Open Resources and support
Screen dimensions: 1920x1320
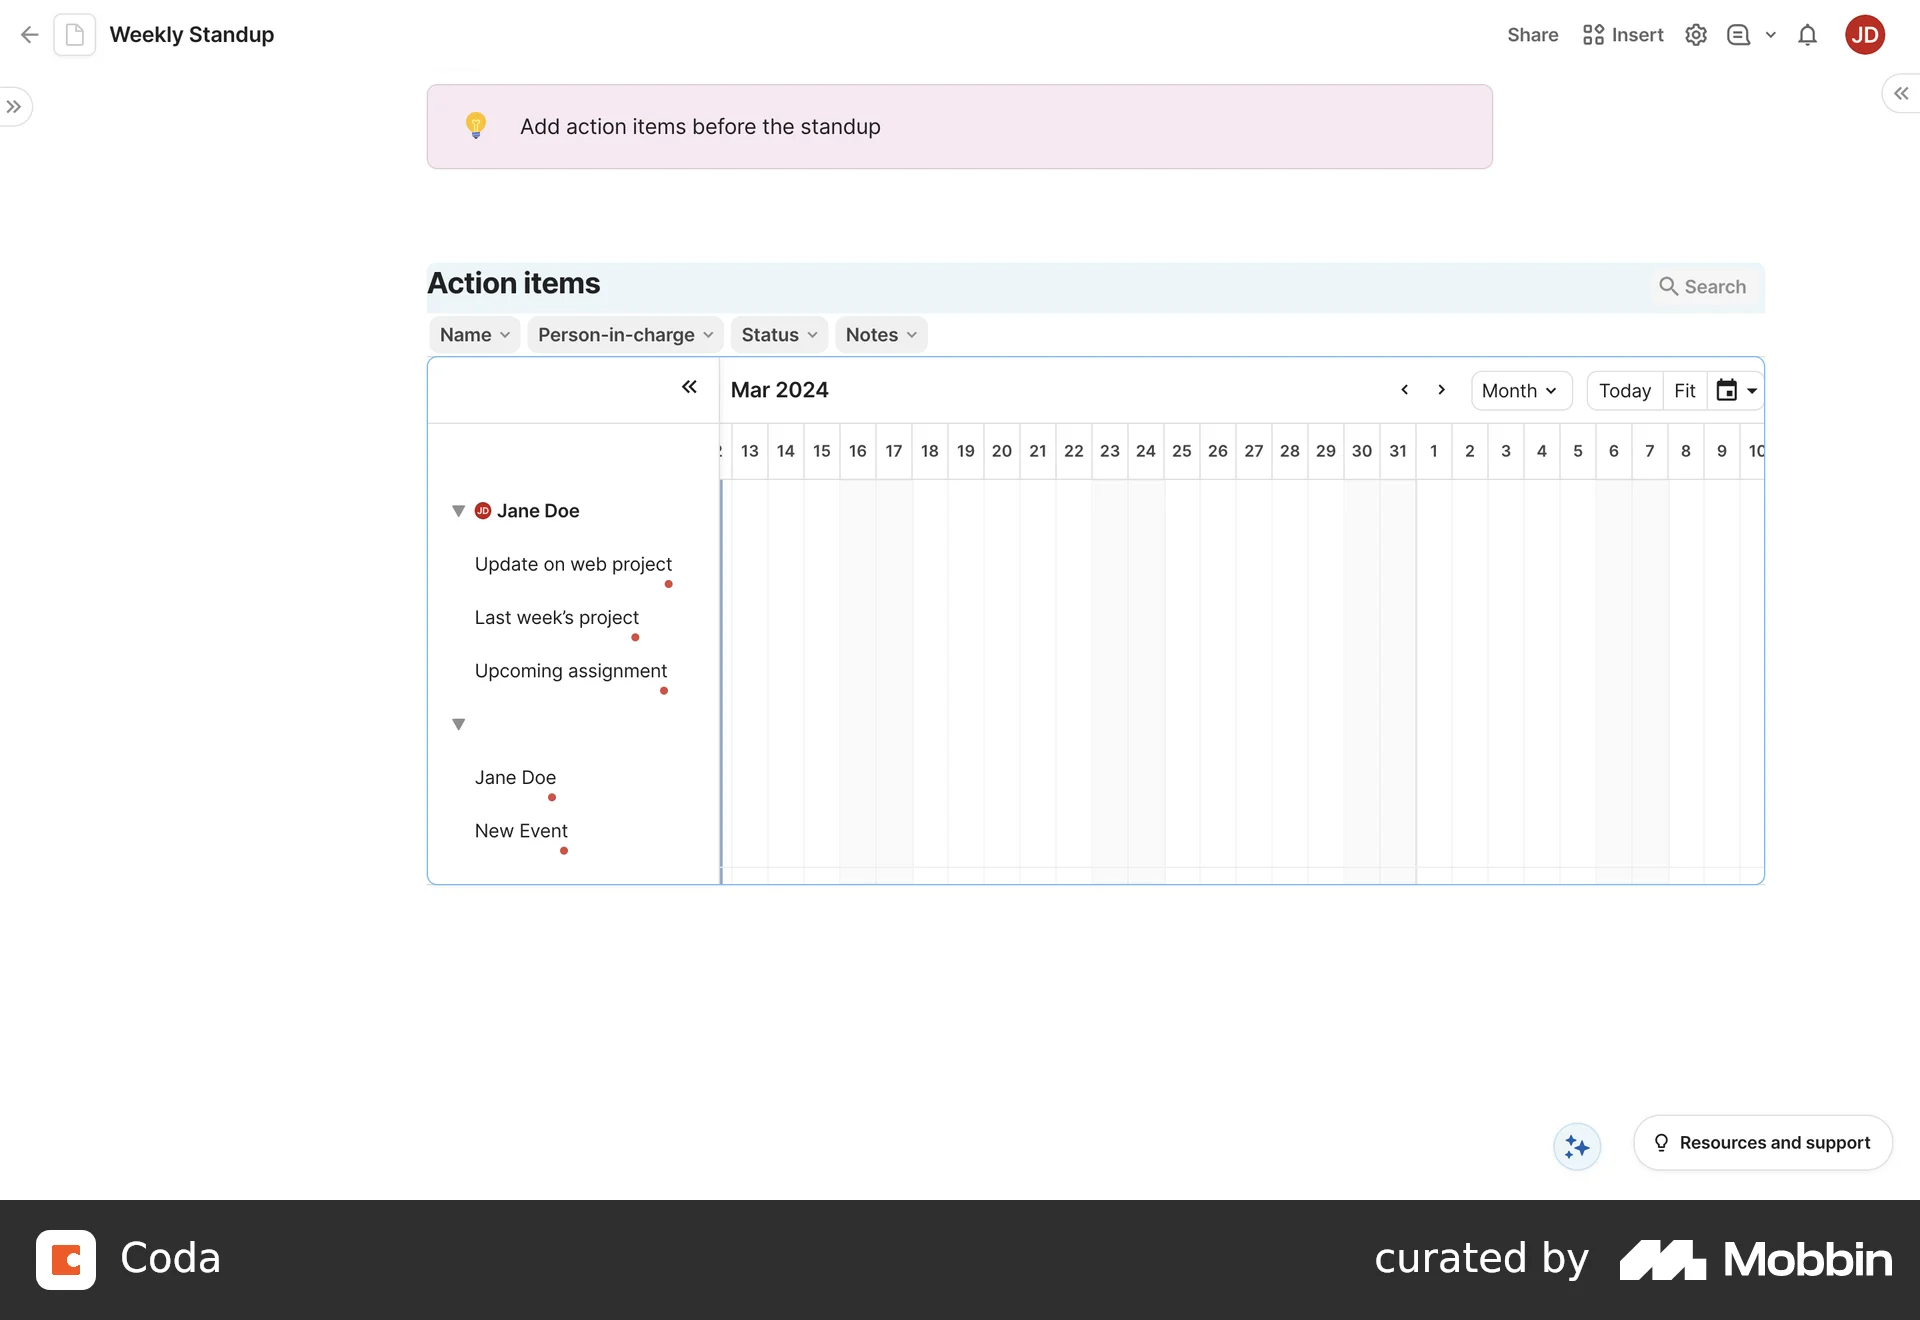point(1762,1143)
